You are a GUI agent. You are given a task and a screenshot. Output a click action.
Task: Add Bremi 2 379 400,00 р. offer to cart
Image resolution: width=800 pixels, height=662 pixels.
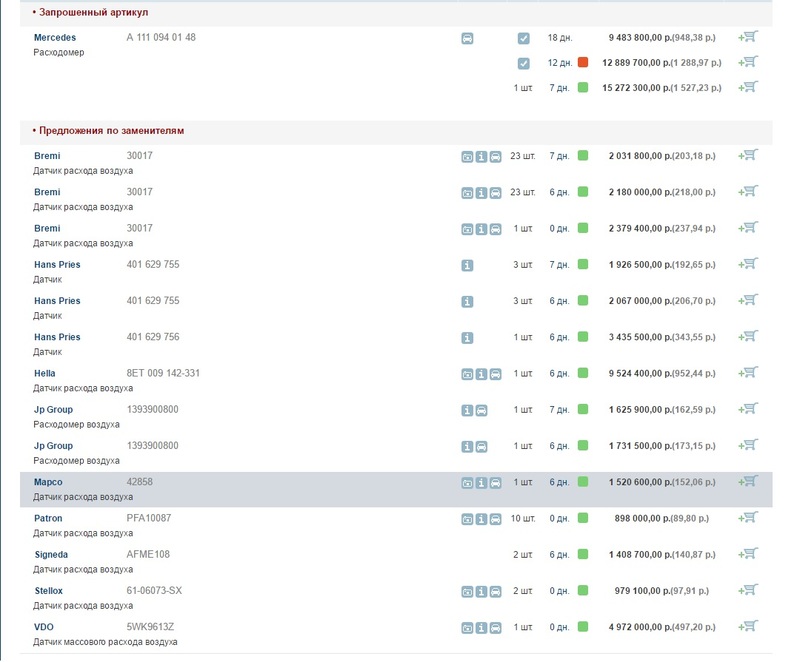(x=747, y=229)
